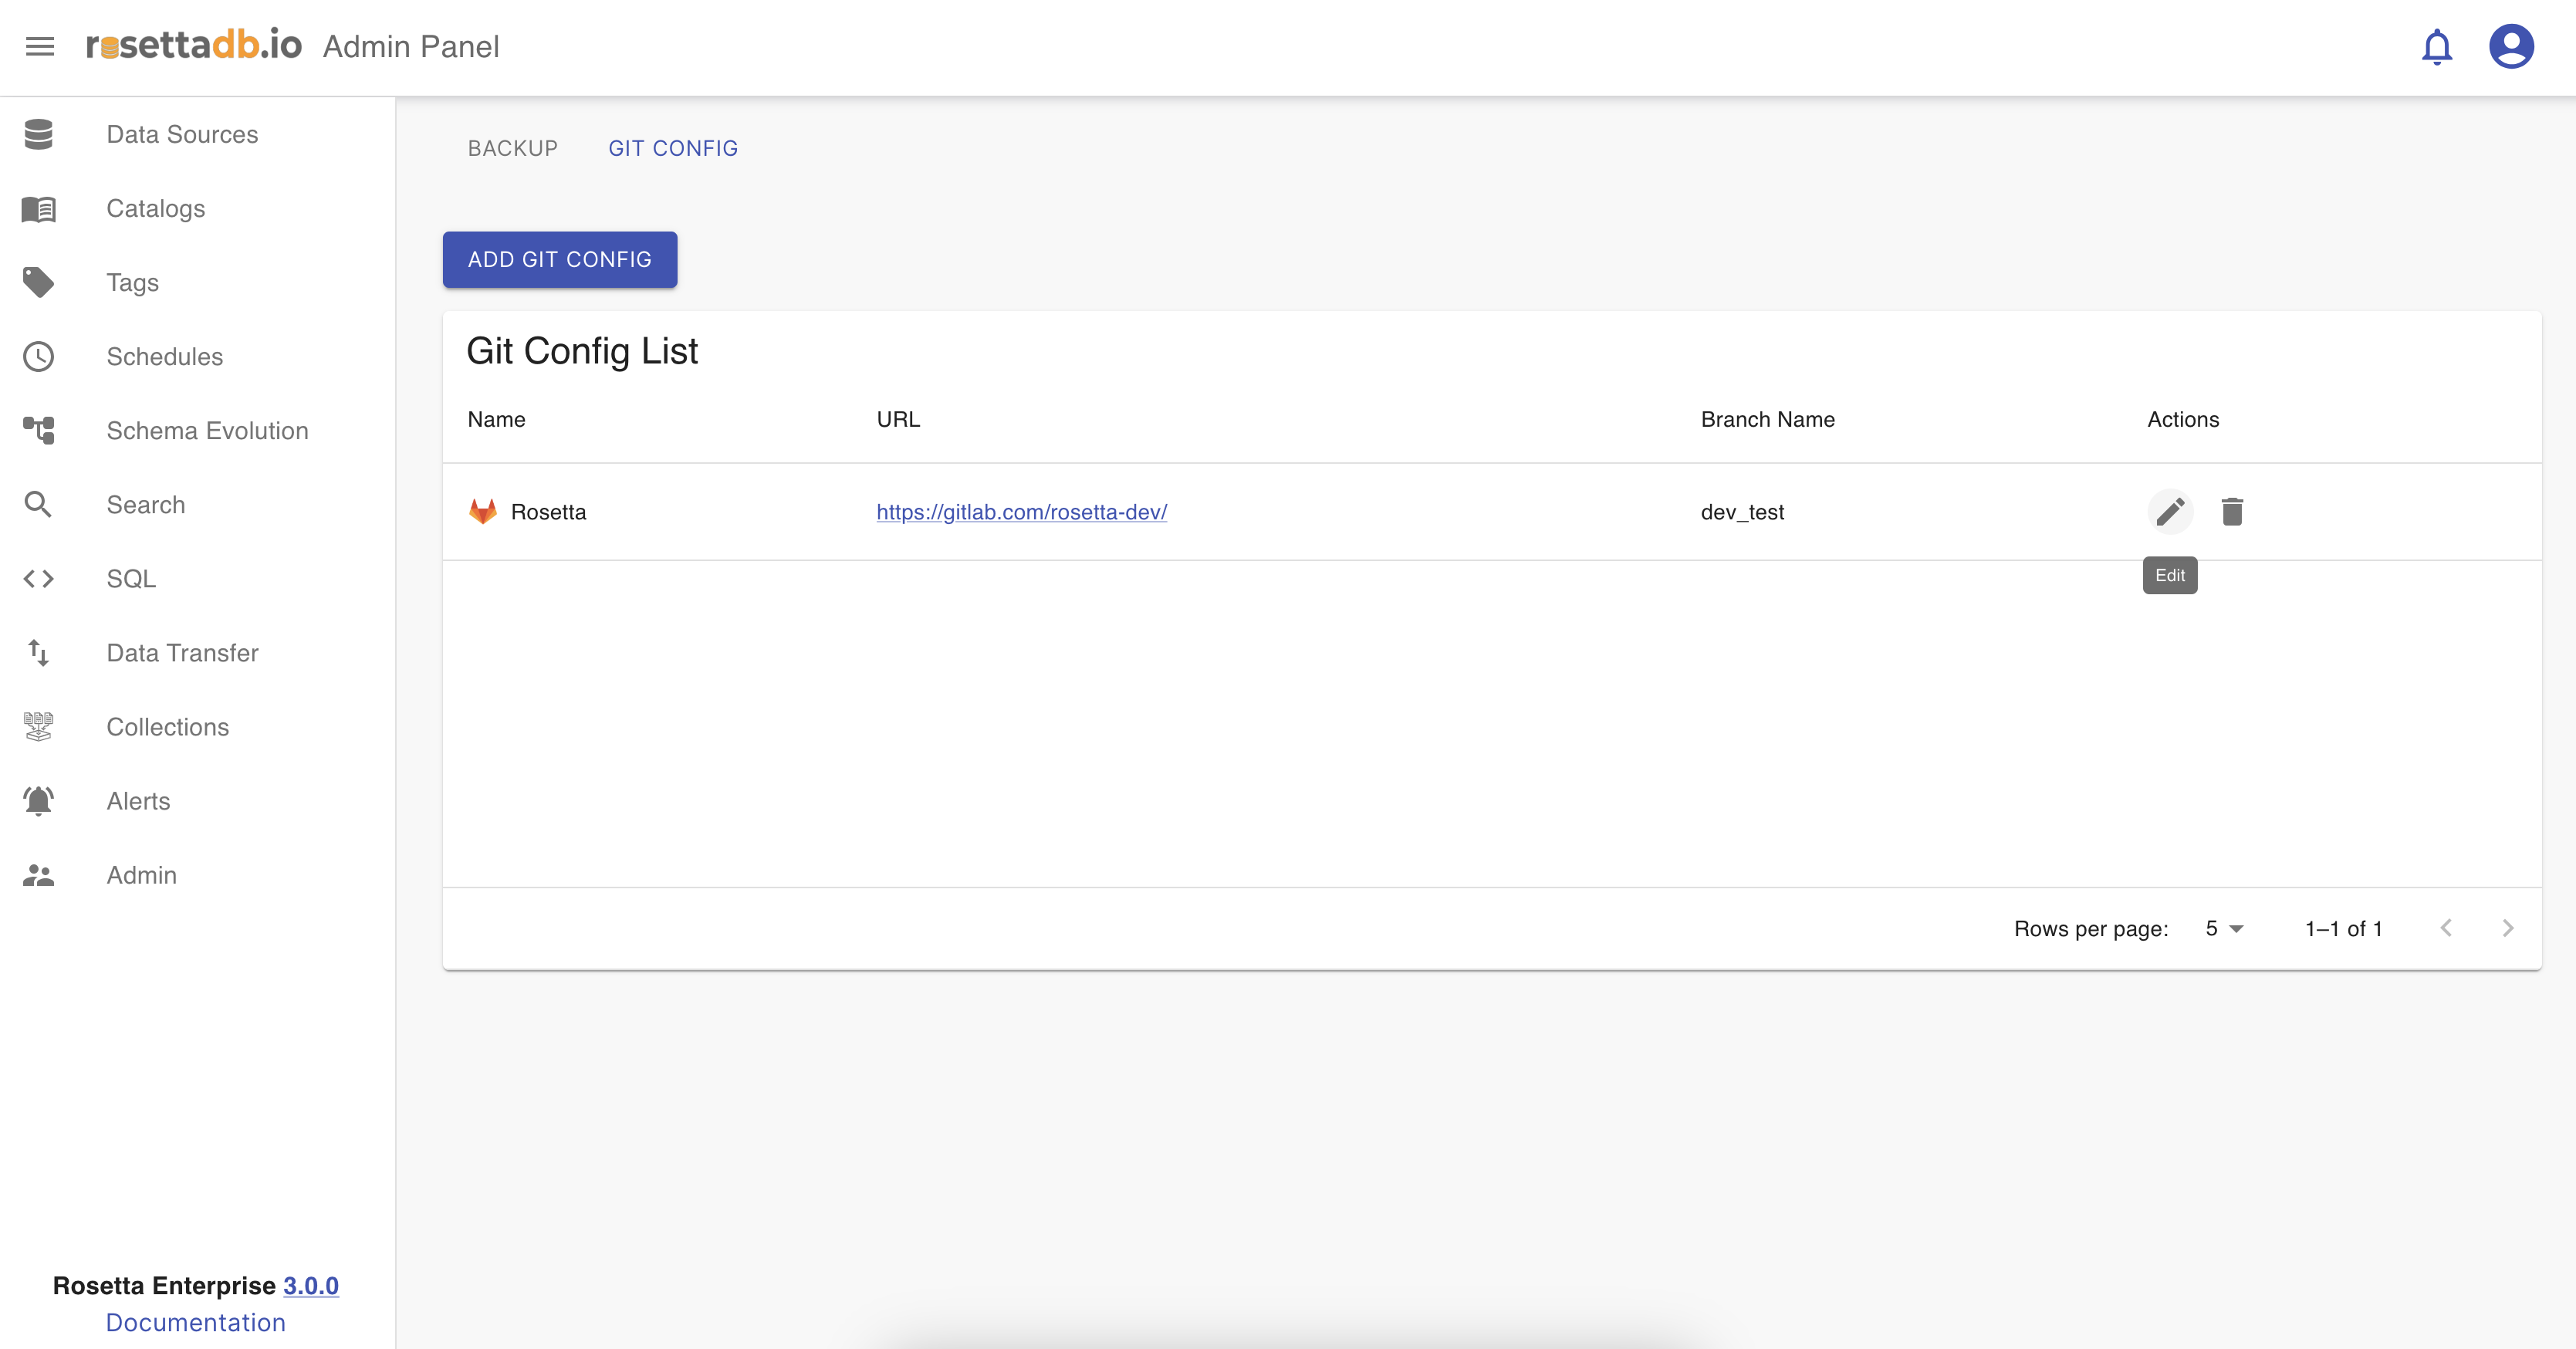
Task: Click the 3.0.0 version link
Action: 310,1286
